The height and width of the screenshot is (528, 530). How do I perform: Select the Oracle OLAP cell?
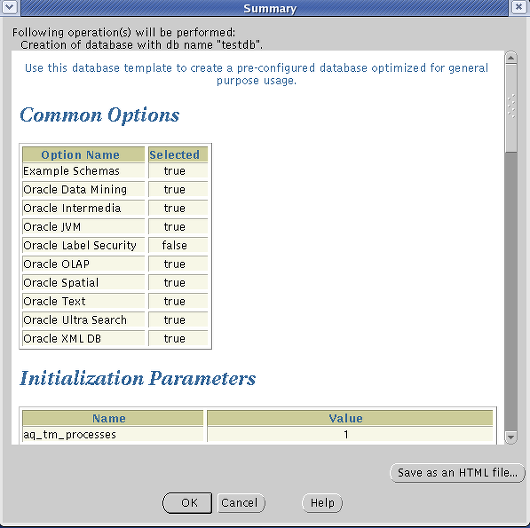(x=83, y=264)
